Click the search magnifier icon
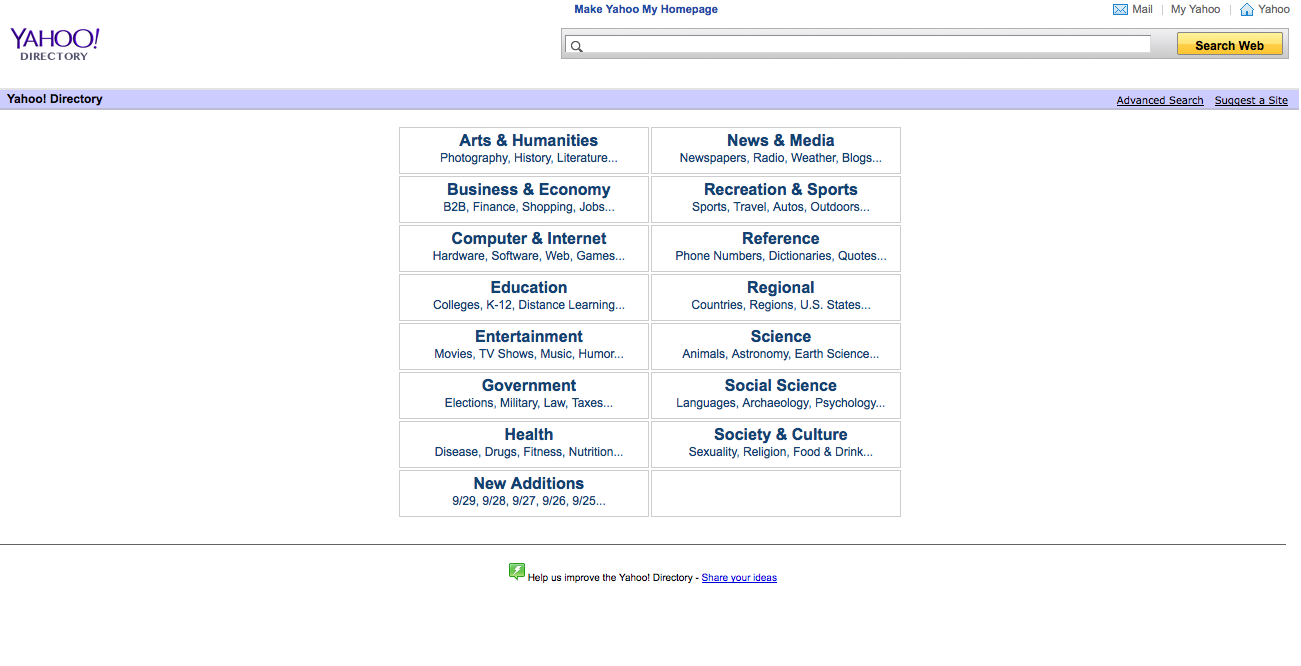Image resolution: width=1301 pixels, height=666 pixels. coord(576,45)
